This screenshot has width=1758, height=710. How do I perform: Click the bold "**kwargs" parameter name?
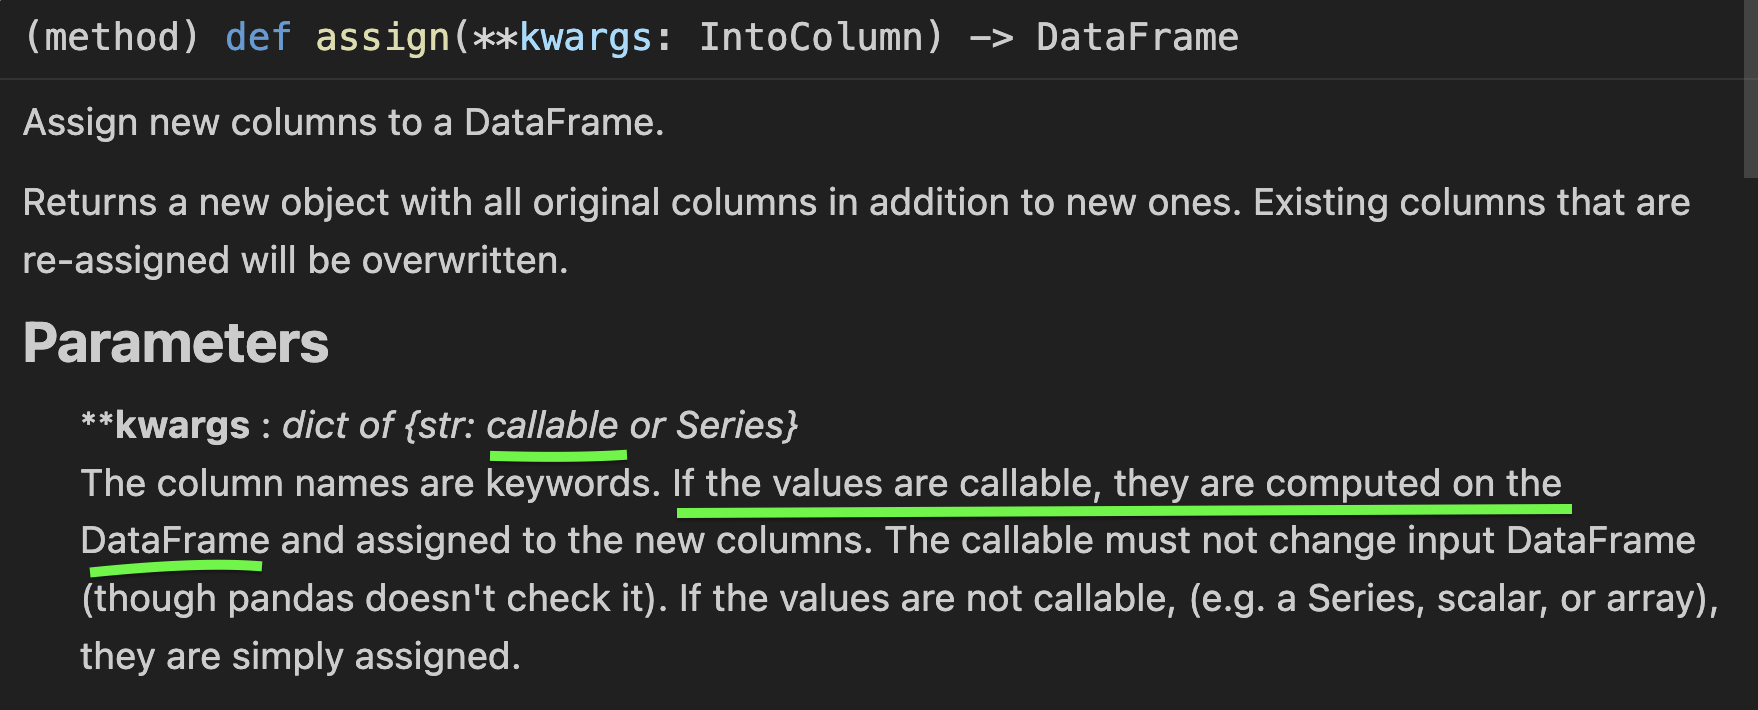click(165, 426)
